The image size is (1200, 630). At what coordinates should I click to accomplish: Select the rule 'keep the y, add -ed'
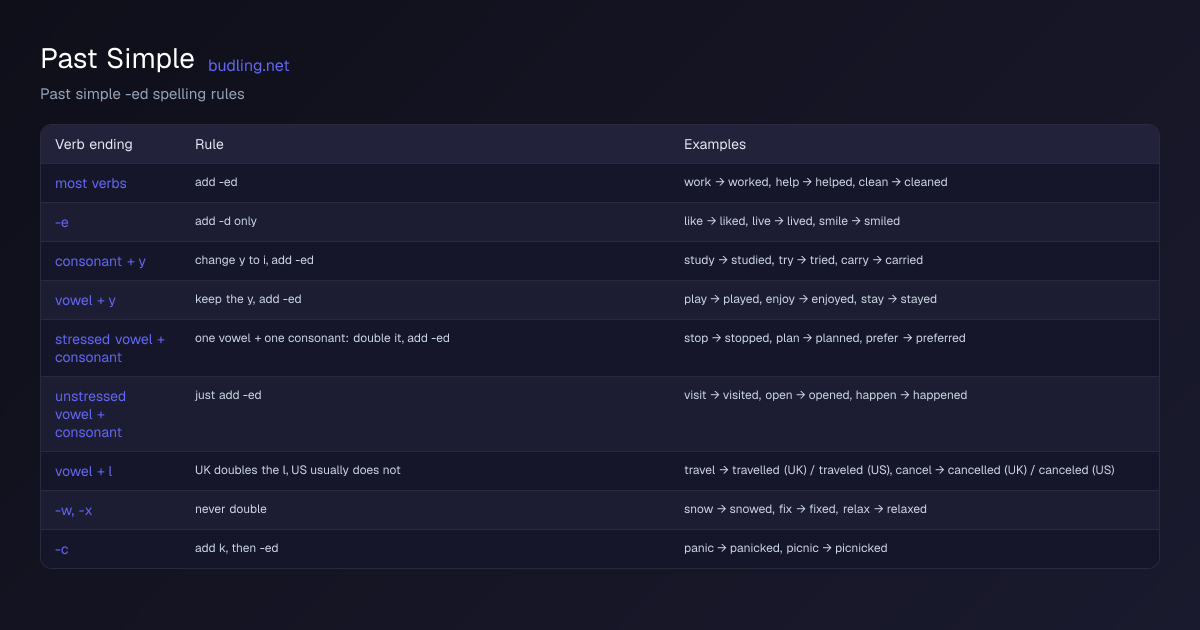coord(248,299)
